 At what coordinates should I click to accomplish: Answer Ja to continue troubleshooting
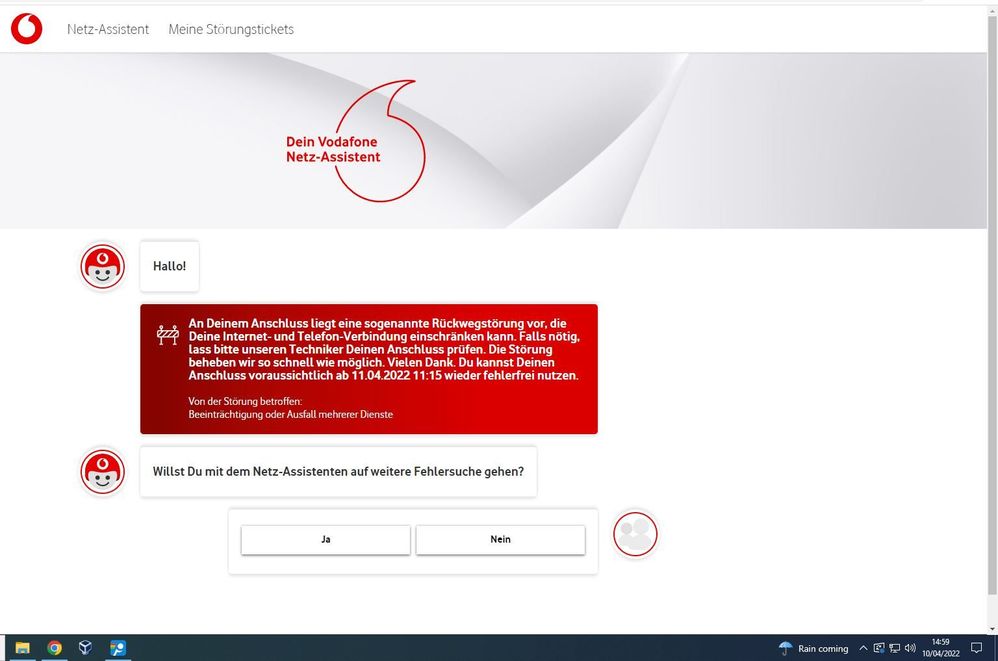326,539
